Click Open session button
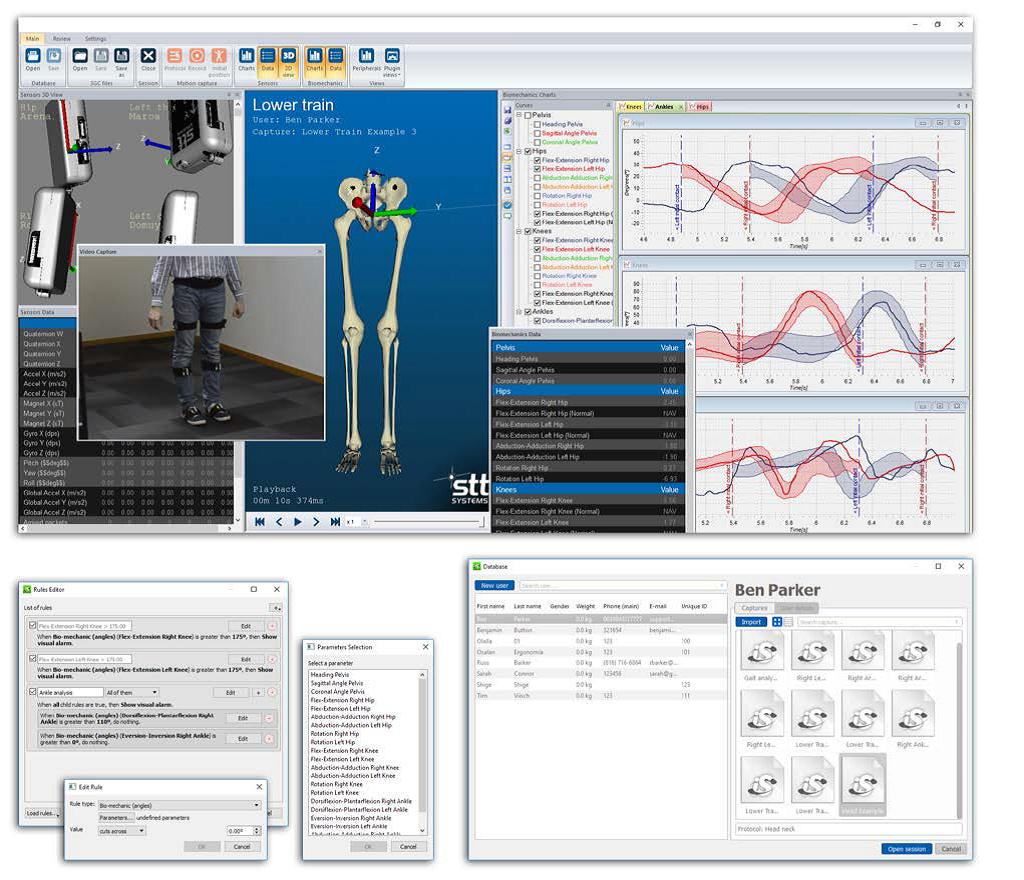Viewport: 1024px width, 880px height. click(906, 849)
